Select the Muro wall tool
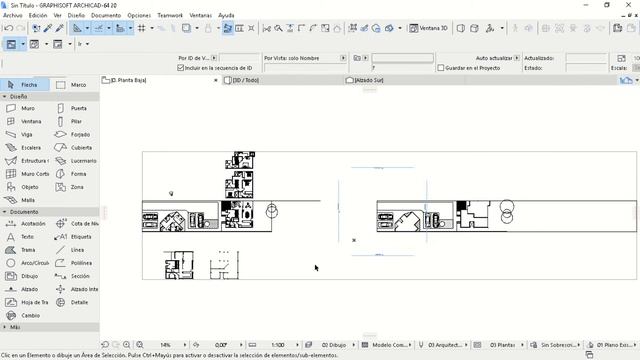 (x=24, y=108)
